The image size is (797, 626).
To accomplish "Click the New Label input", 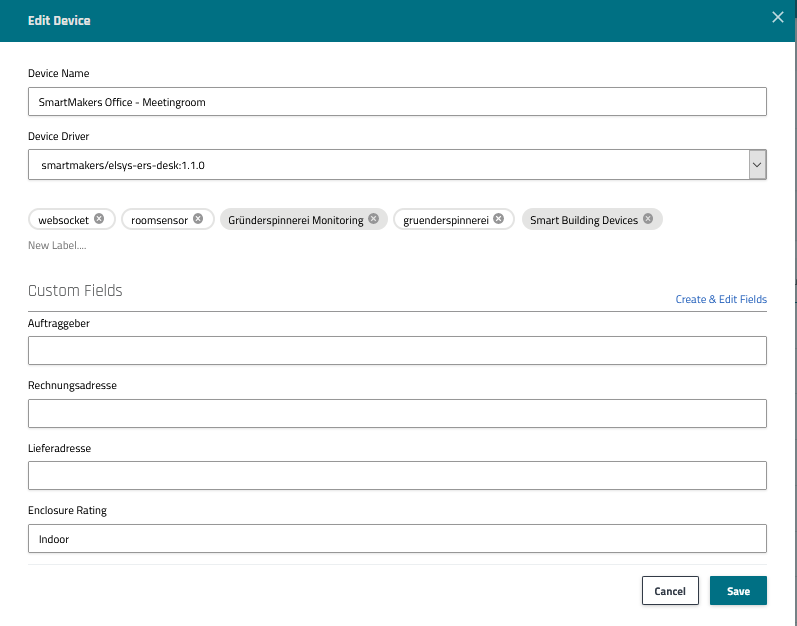I will tap(57, 245).
